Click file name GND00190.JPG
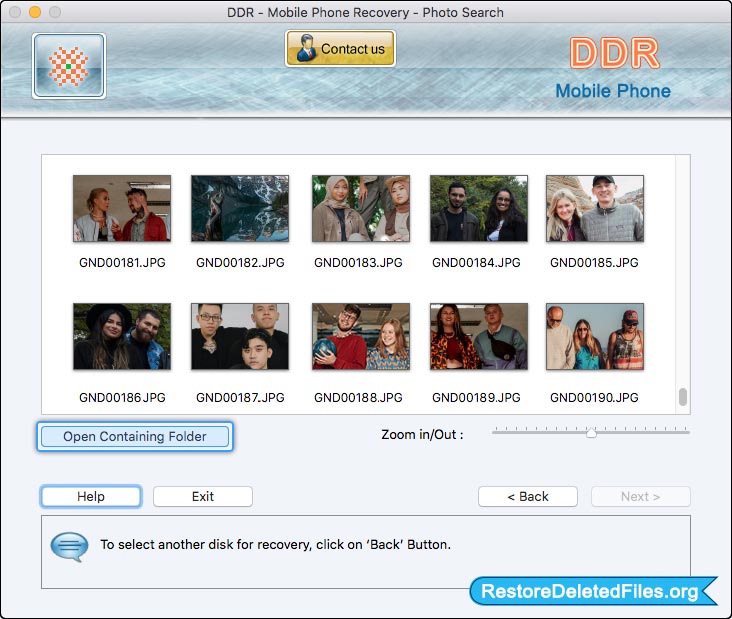This screenshot has width=732, height=619. click(594, 397)
